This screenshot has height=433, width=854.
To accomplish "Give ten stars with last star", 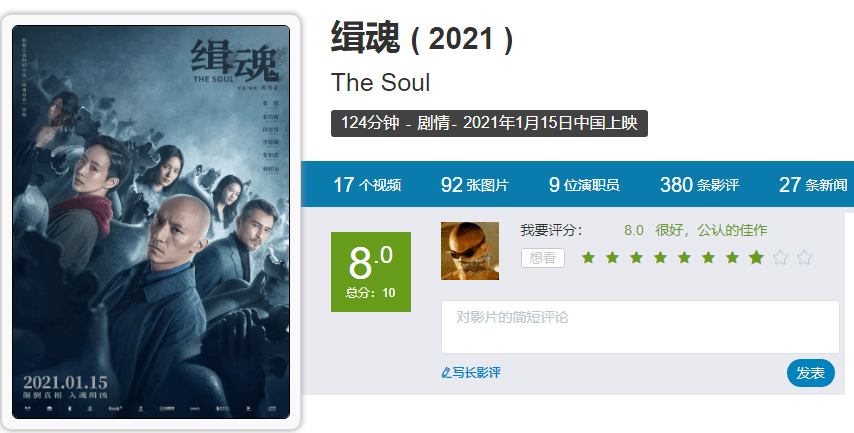I will pyautogui.click(x=804, y=257).
